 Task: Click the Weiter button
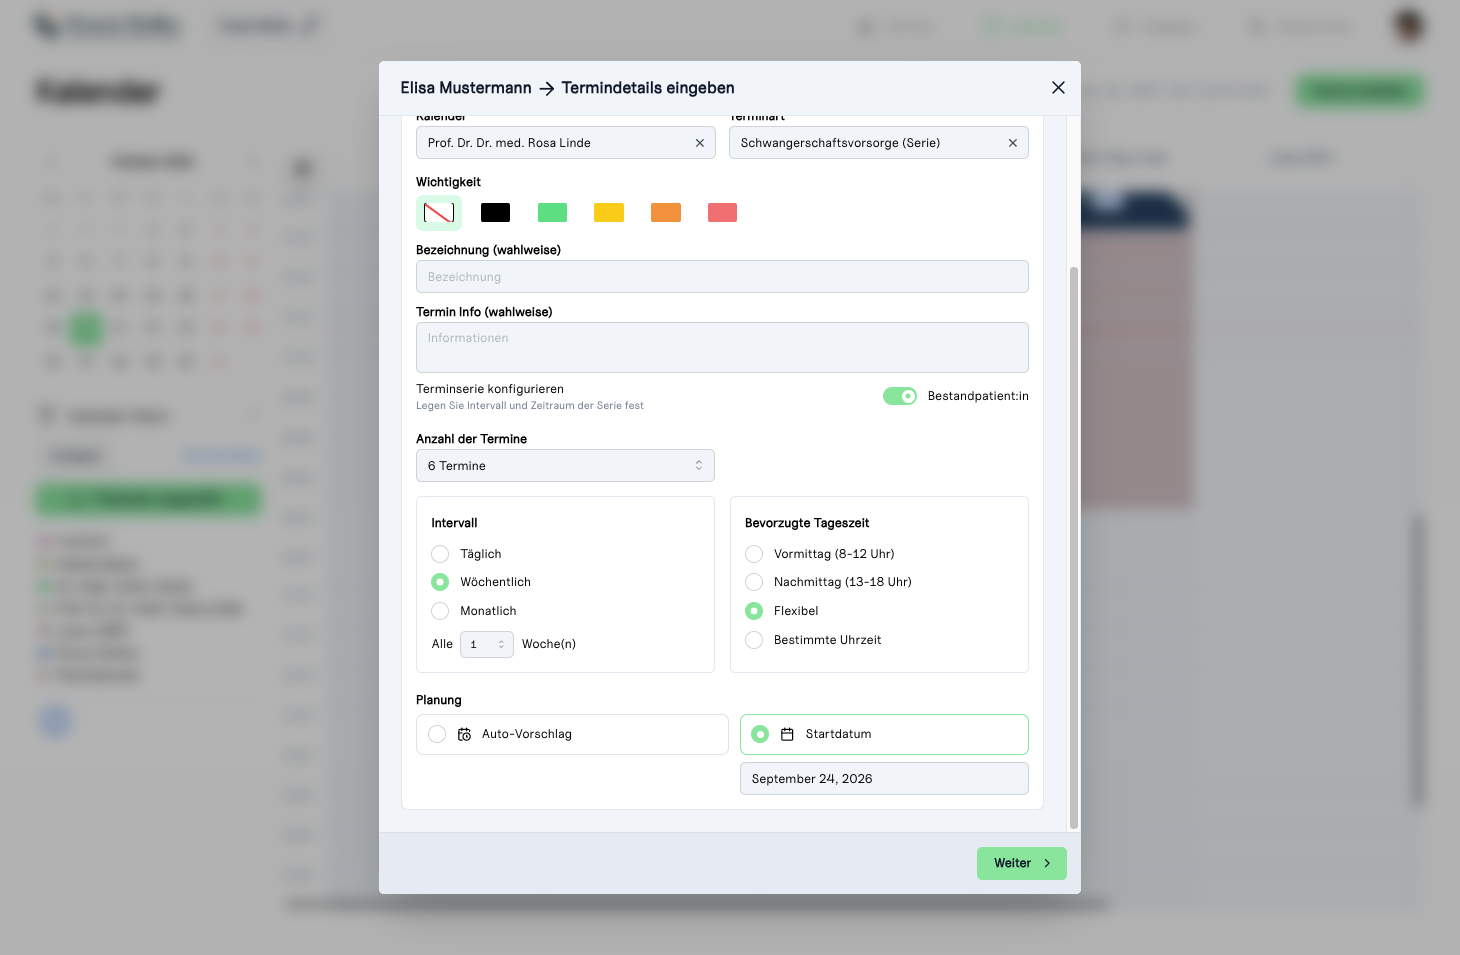[x=1021, y=863]
